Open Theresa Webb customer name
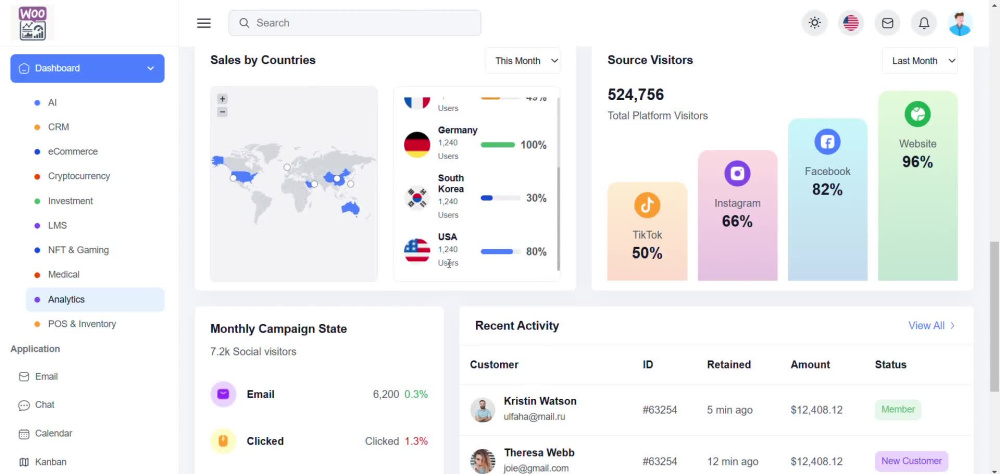Image resolution: width=1000 pixels, height=474 pixels. click(x=539, y=452)
